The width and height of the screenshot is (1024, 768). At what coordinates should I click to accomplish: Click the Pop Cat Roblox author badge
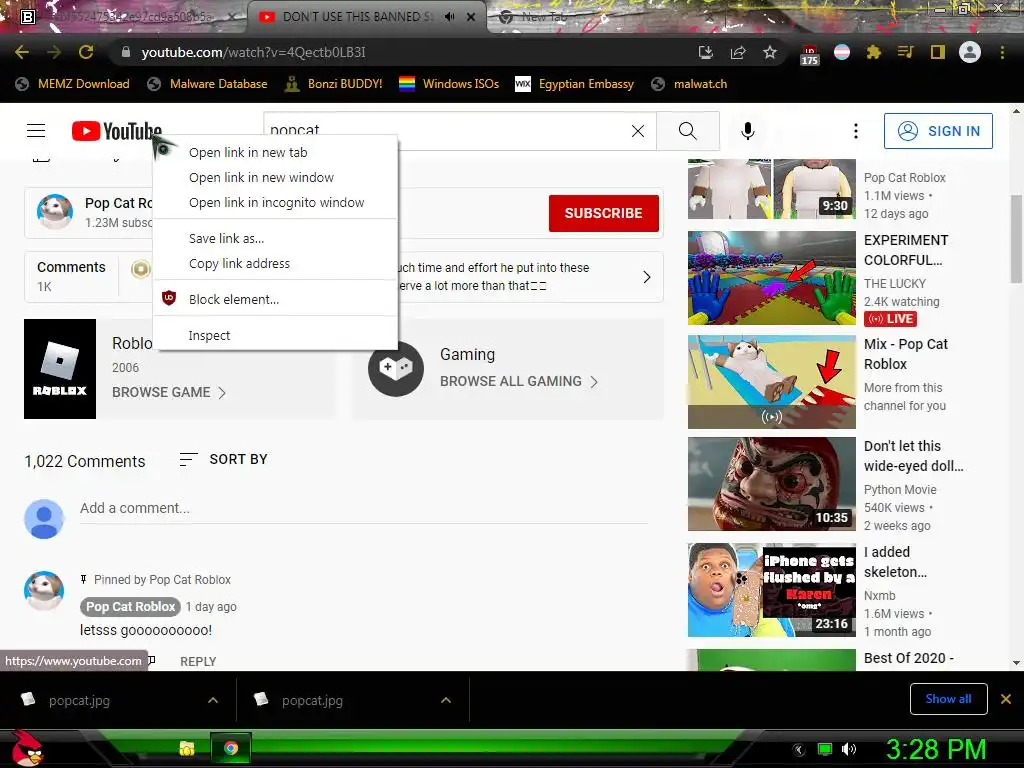(131, 607)
